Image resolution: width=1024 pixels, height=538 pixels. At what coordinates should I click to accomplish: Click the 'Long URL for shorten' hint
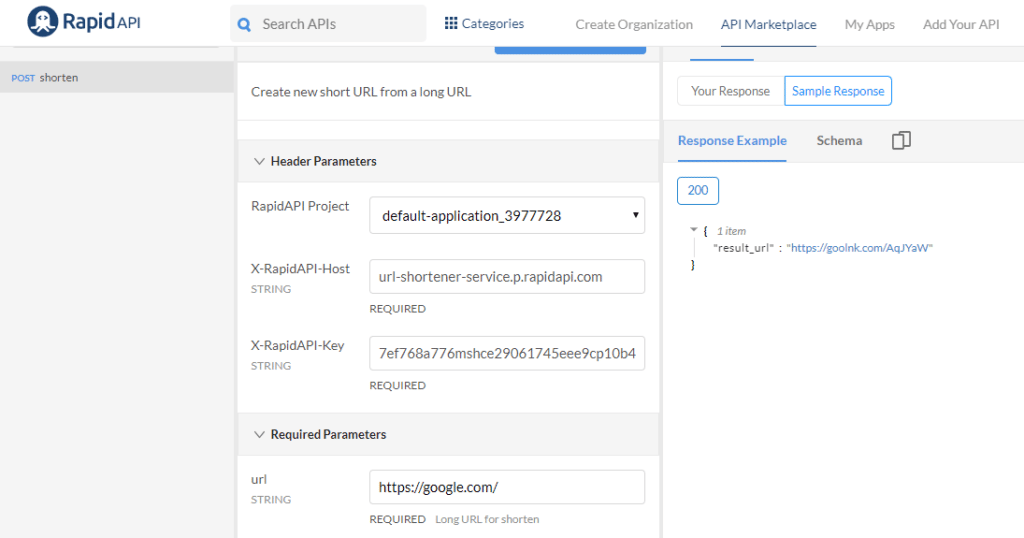[x=487, y=519]
